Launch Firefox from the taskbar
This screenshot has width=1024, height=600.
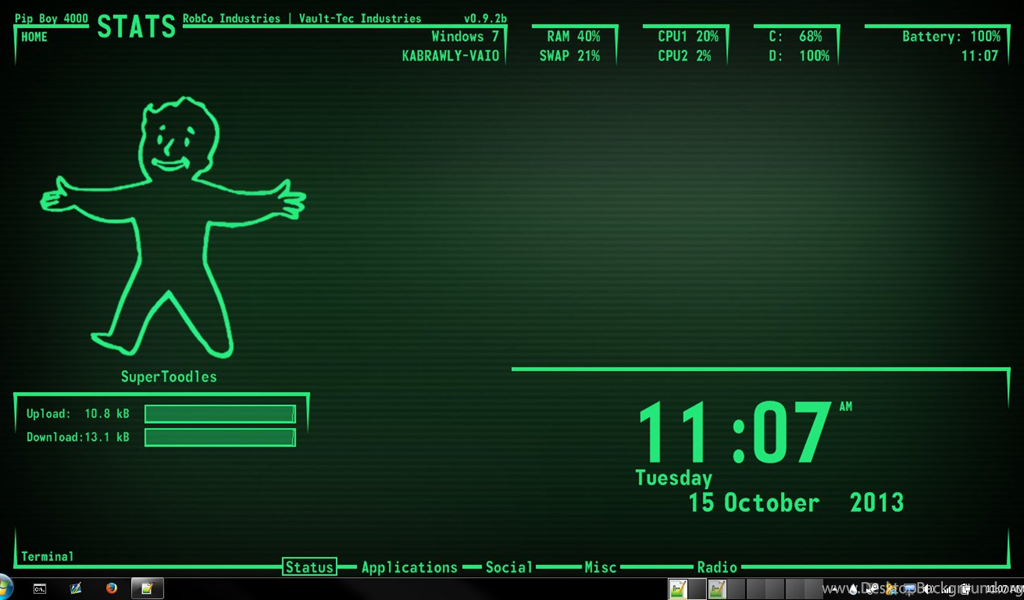click(112, 588)
